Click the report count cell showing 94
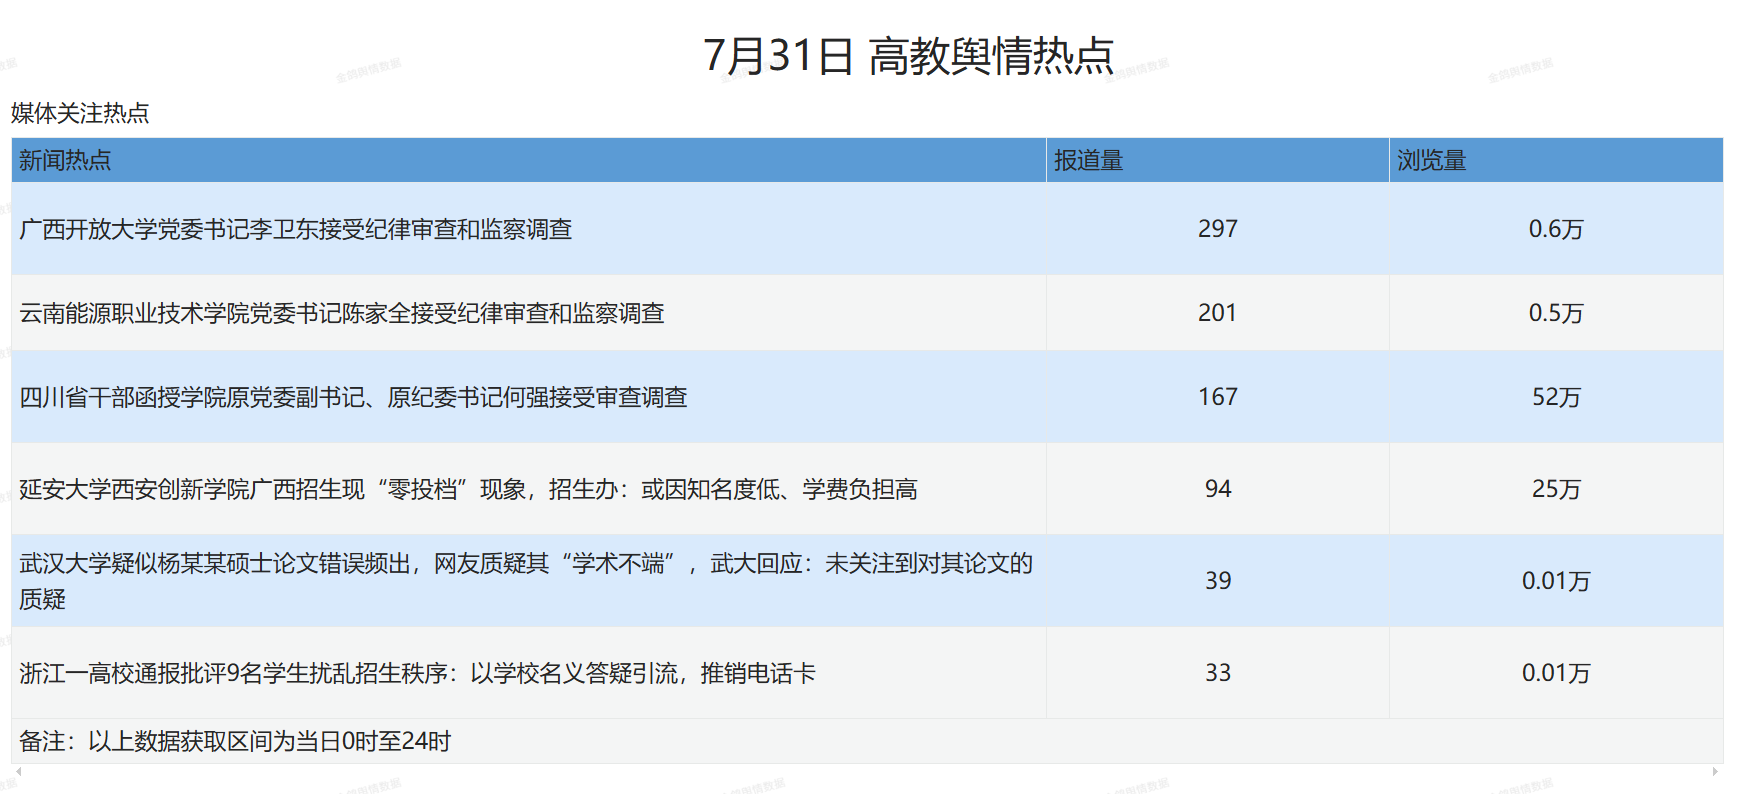The width and height of the screenshot is (1740, 794). (1217, 489)
